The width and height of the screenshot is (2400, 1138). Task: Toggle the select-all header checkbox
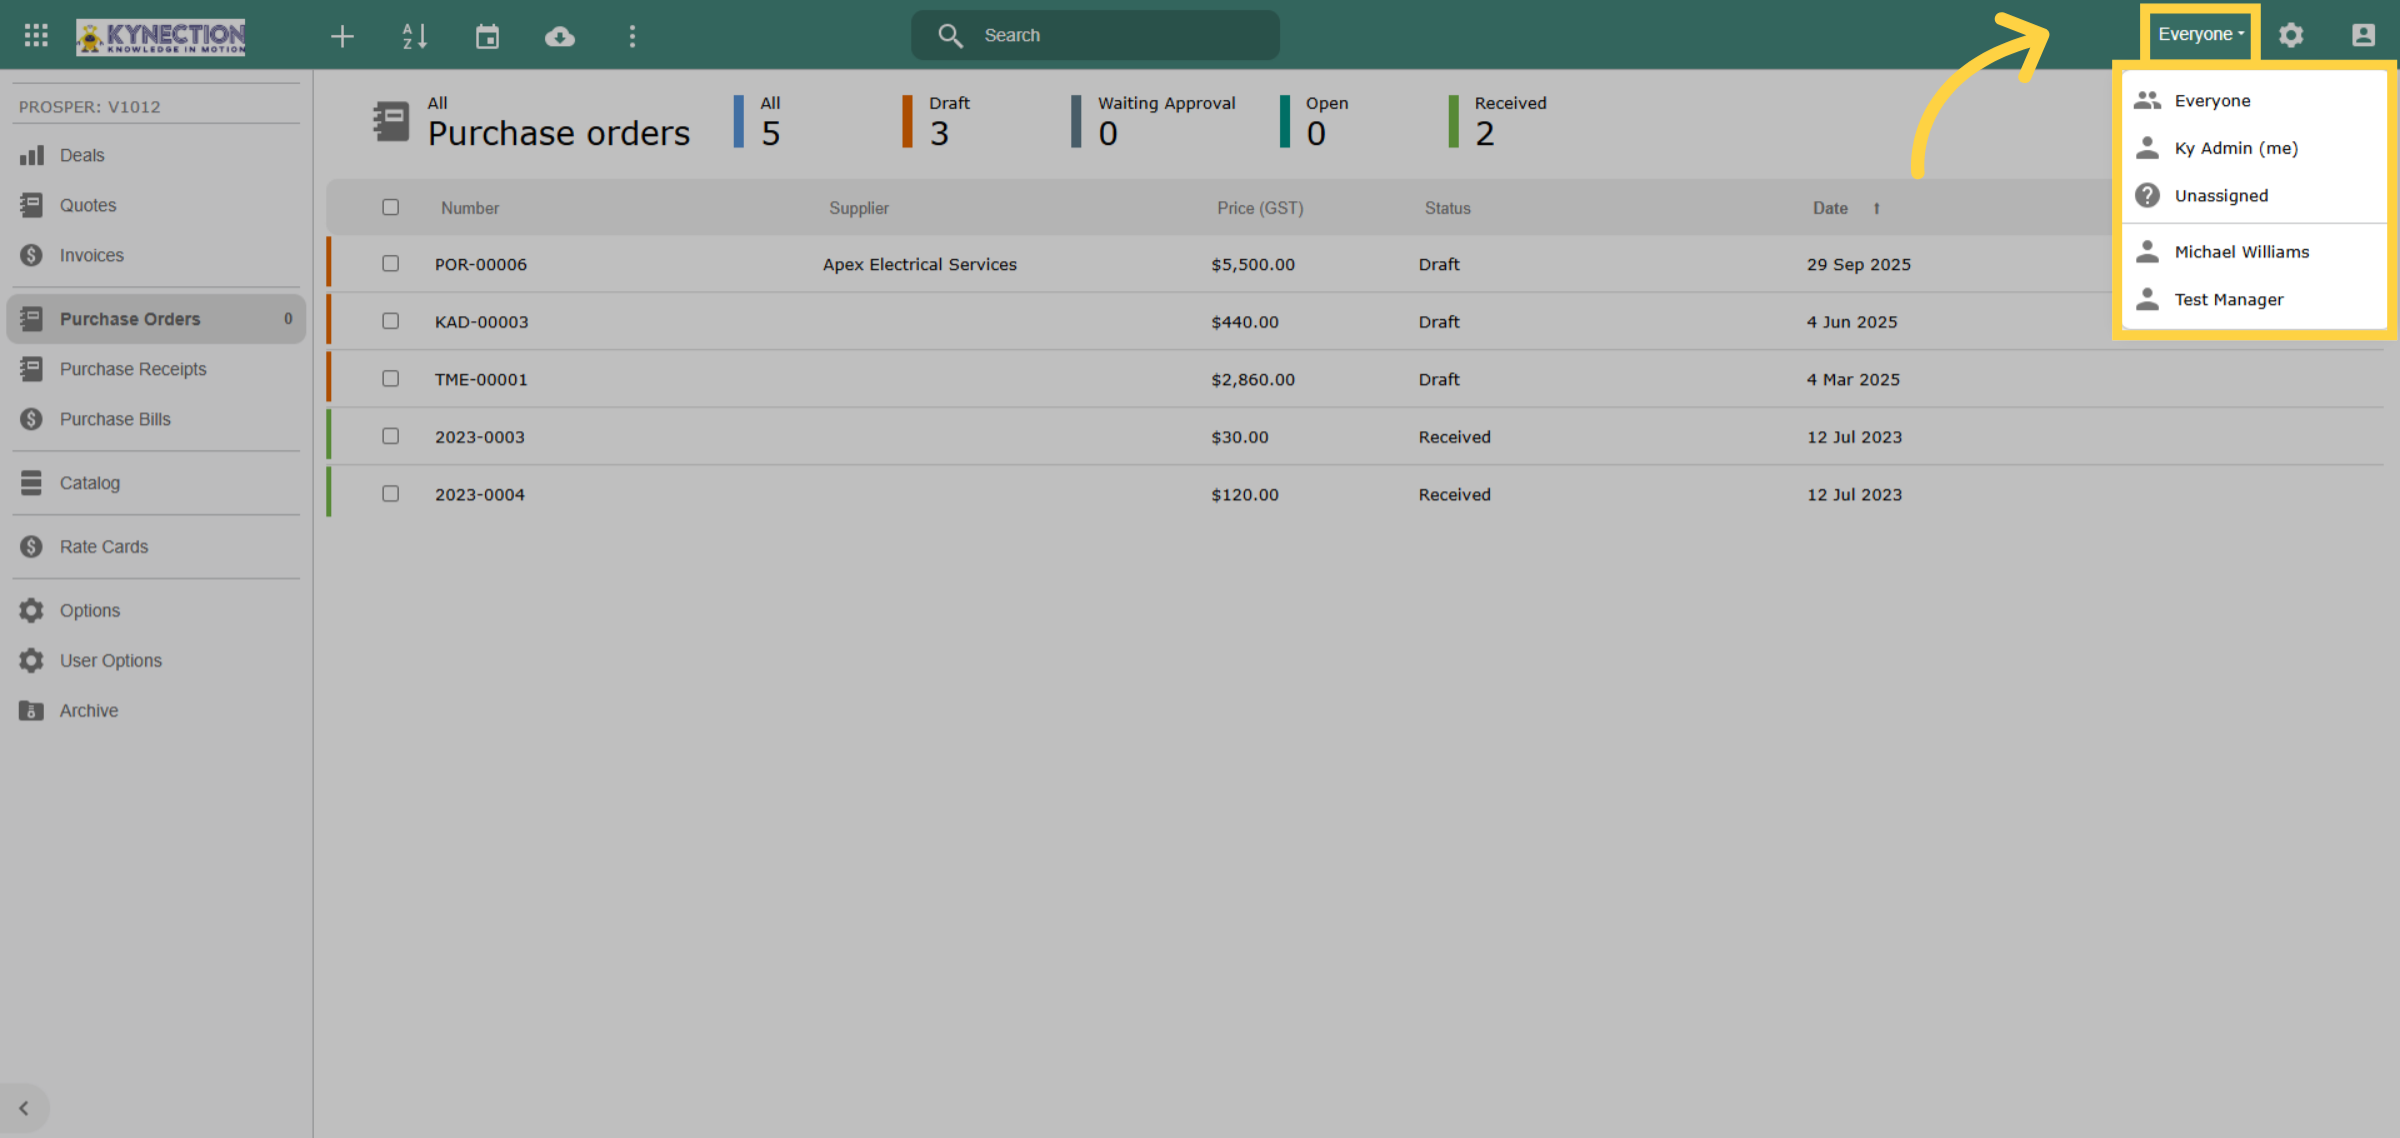[390, 207]
